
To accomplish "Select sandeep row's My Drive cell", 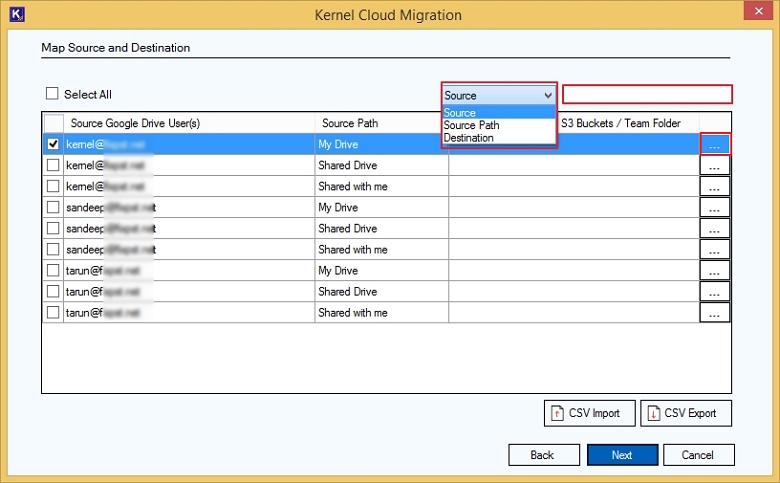I will 382,207.
